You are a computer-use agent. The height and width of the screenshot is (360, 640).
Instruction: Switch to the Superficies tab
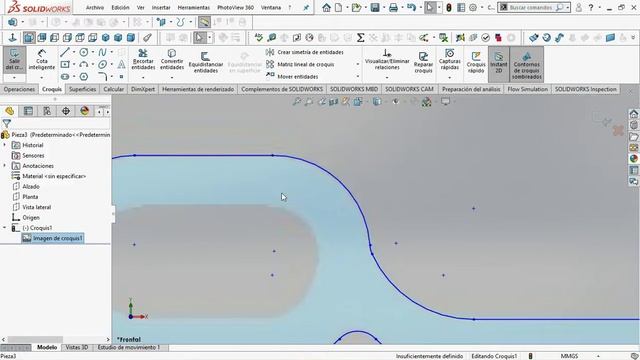[82, 89]
